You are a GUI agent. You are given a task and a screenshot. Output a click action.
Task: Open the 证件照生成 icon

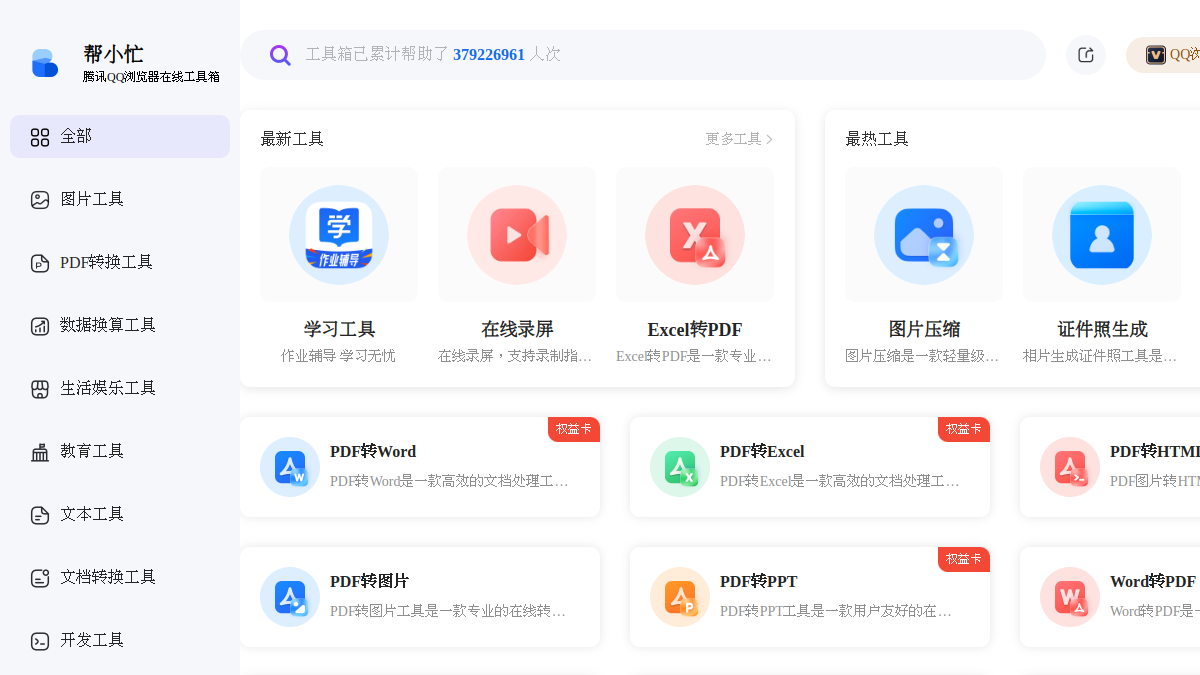coord(1102,235)
